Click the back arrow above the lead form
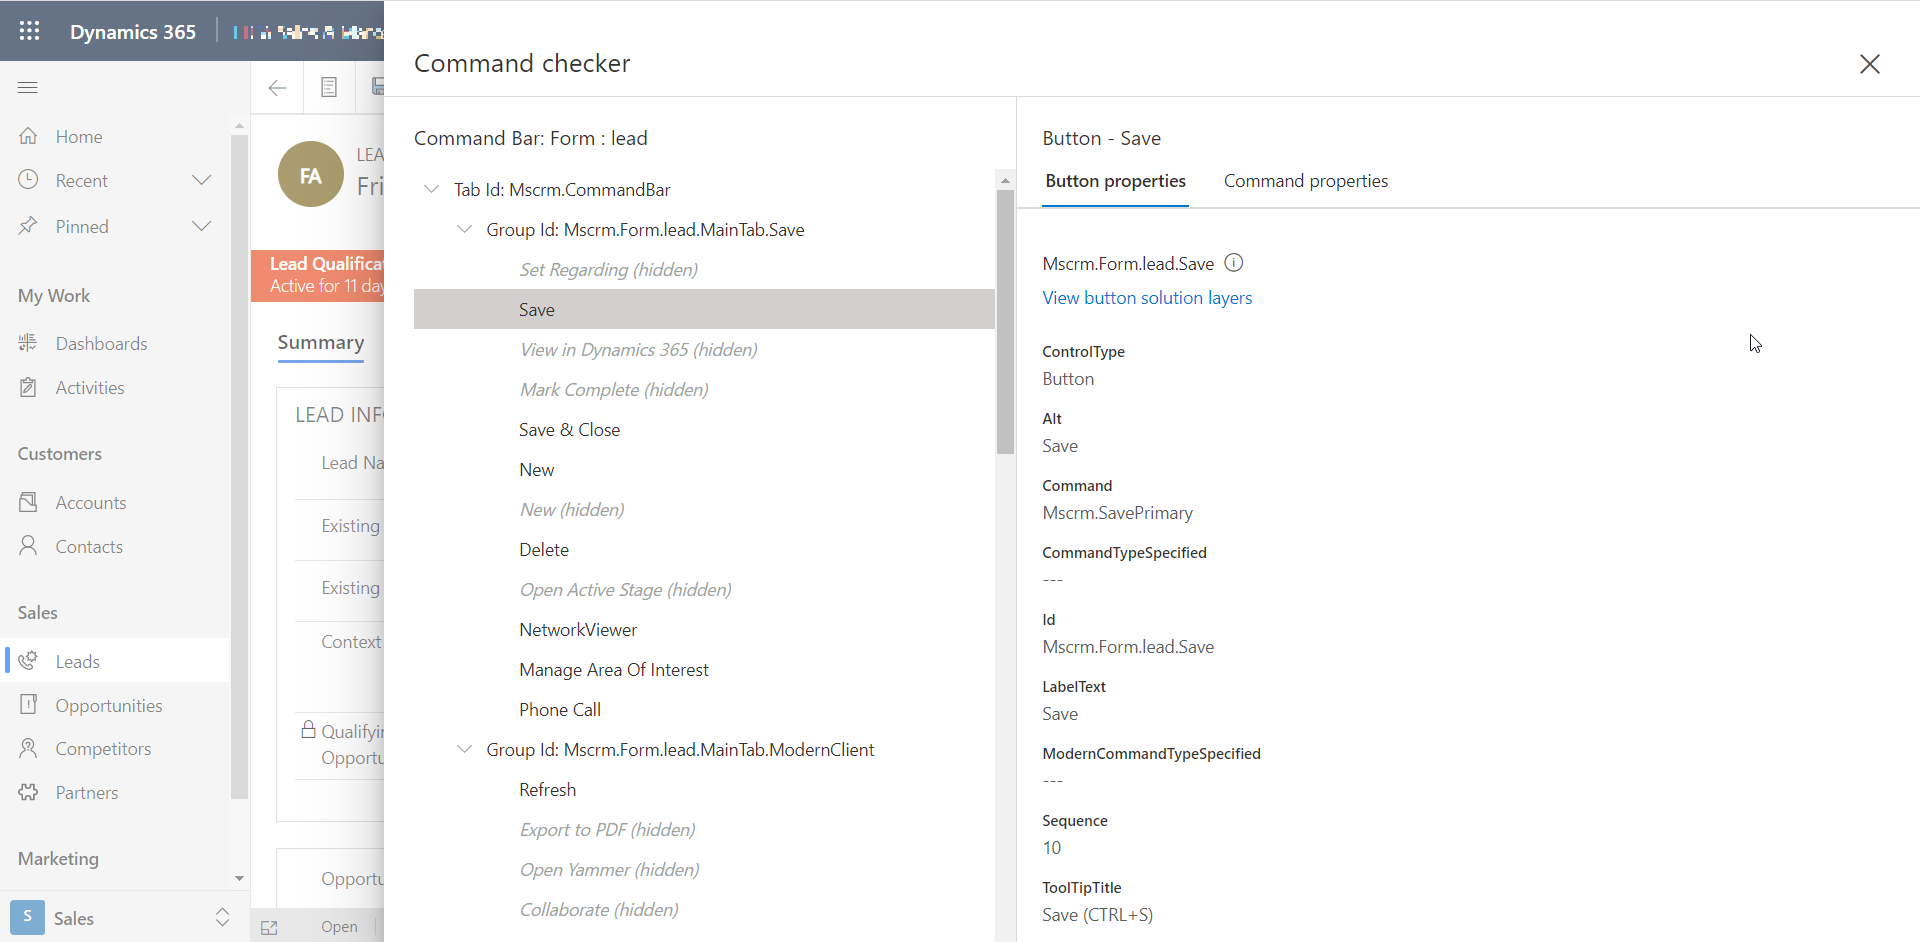The width and height of the screenshot is (1920, 942). [277, 87]
